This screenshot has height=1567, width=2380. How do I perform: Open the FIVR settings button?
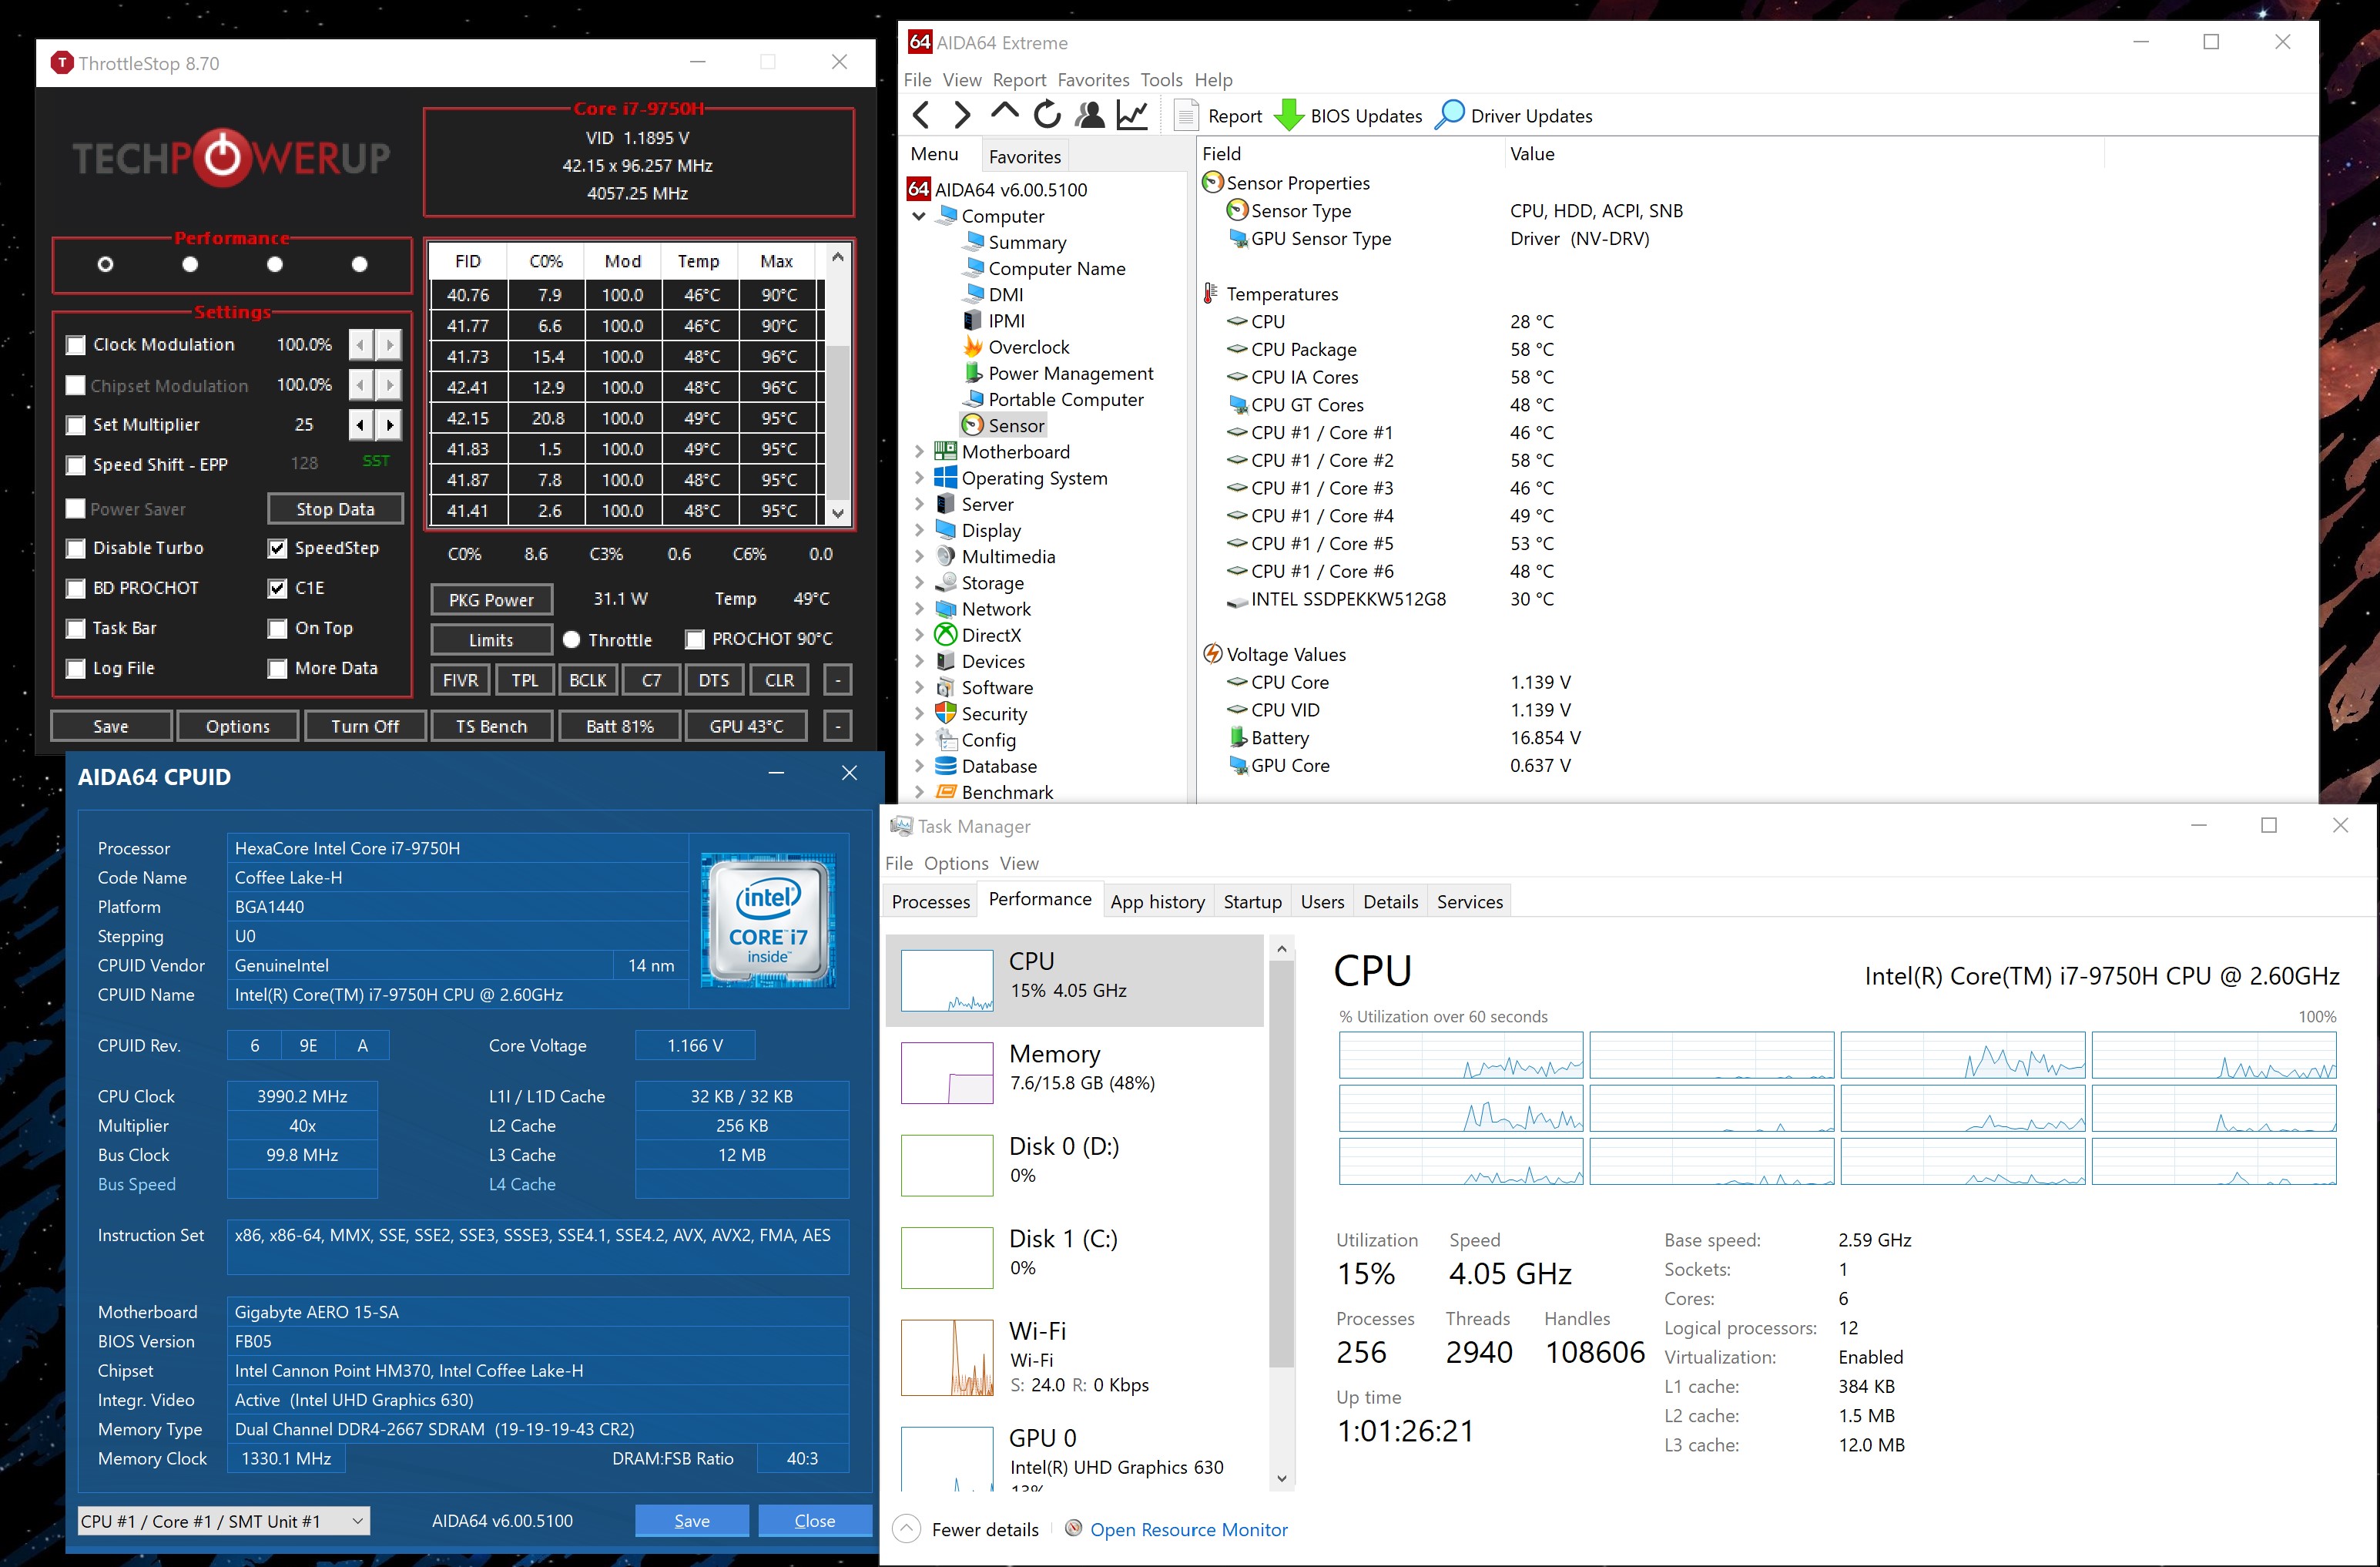pos(460,680)
